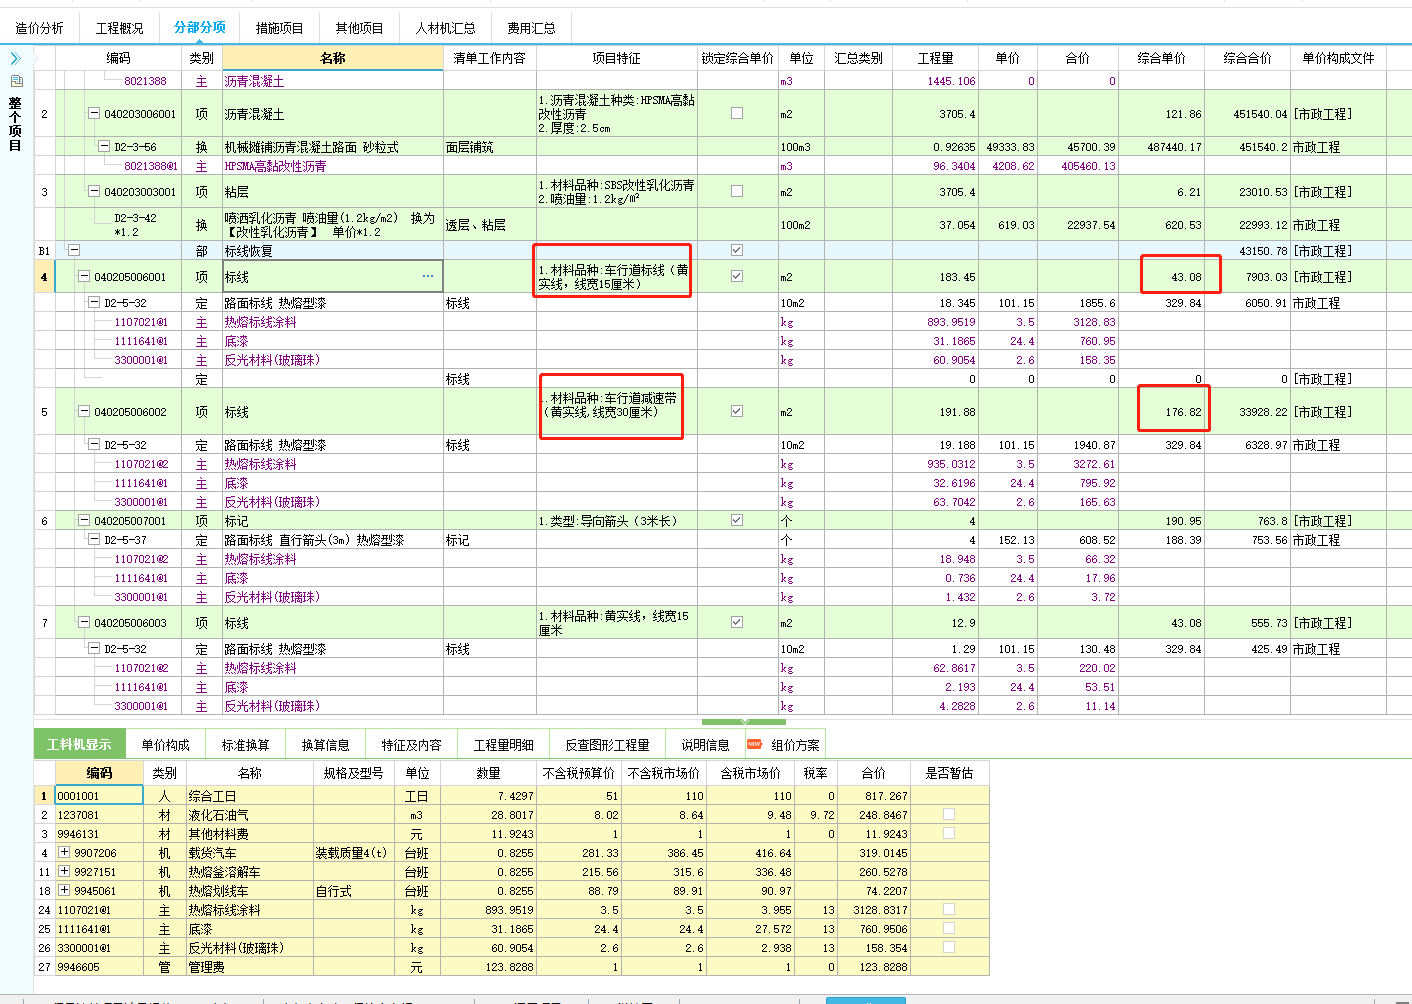The width and height of the screenshot is (1412, 1004).
Task: Check 是否暂估 box for 底漆 in bottom table
Action: click(x=949, y=928)
